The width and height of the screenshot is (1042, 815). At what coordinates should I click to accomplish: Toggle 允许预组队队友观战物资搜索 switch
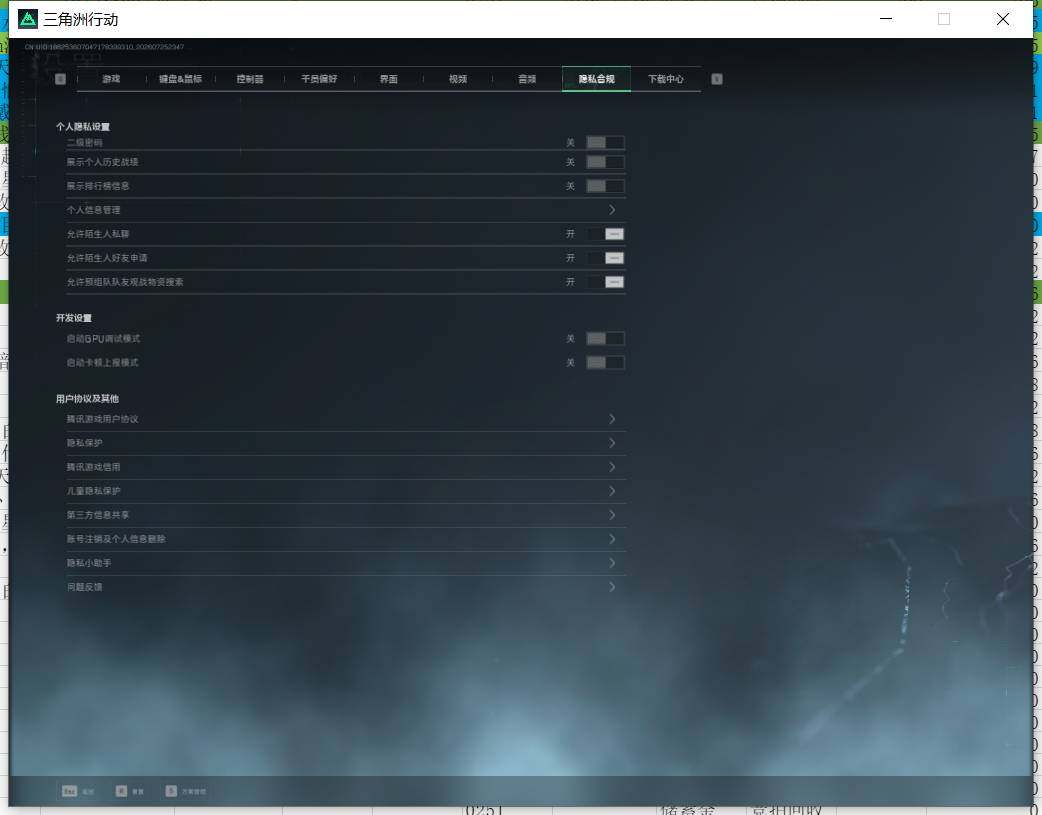pos(605,282)
